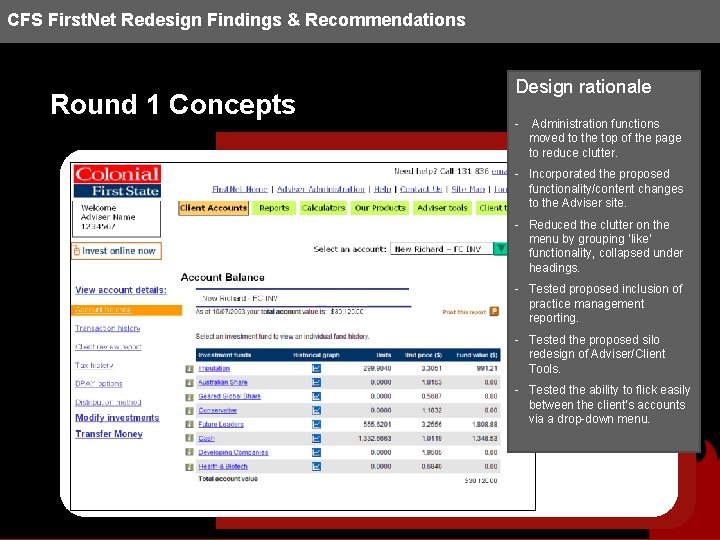
Task: Open the Calculators tab
Action: (323, 208)
